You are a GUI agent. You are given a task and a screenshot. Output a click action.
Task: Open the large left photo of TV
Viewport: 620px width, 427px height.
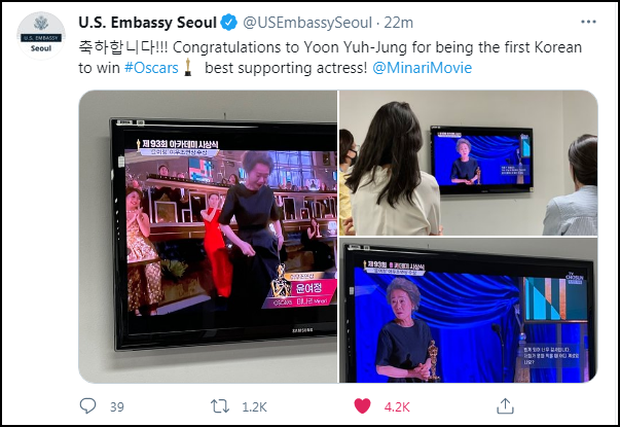[208, 236]
